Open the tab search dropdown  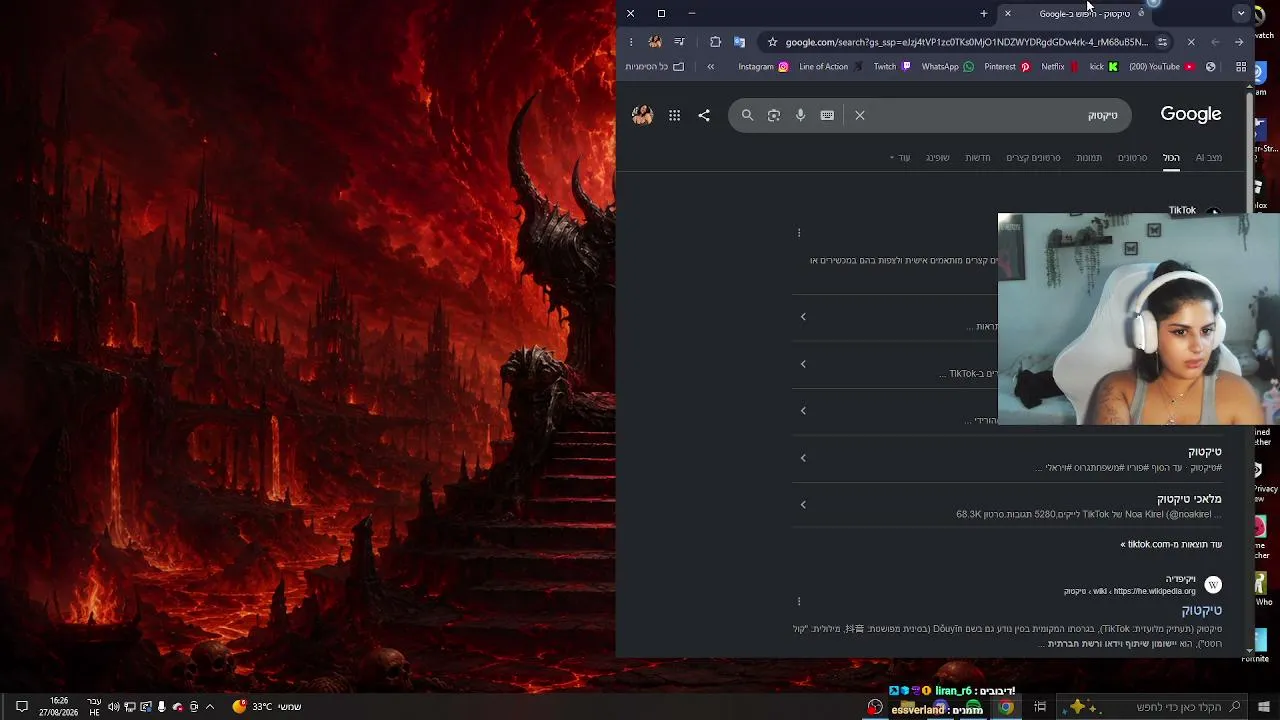pyautogui.click(x=1241, y=14)
